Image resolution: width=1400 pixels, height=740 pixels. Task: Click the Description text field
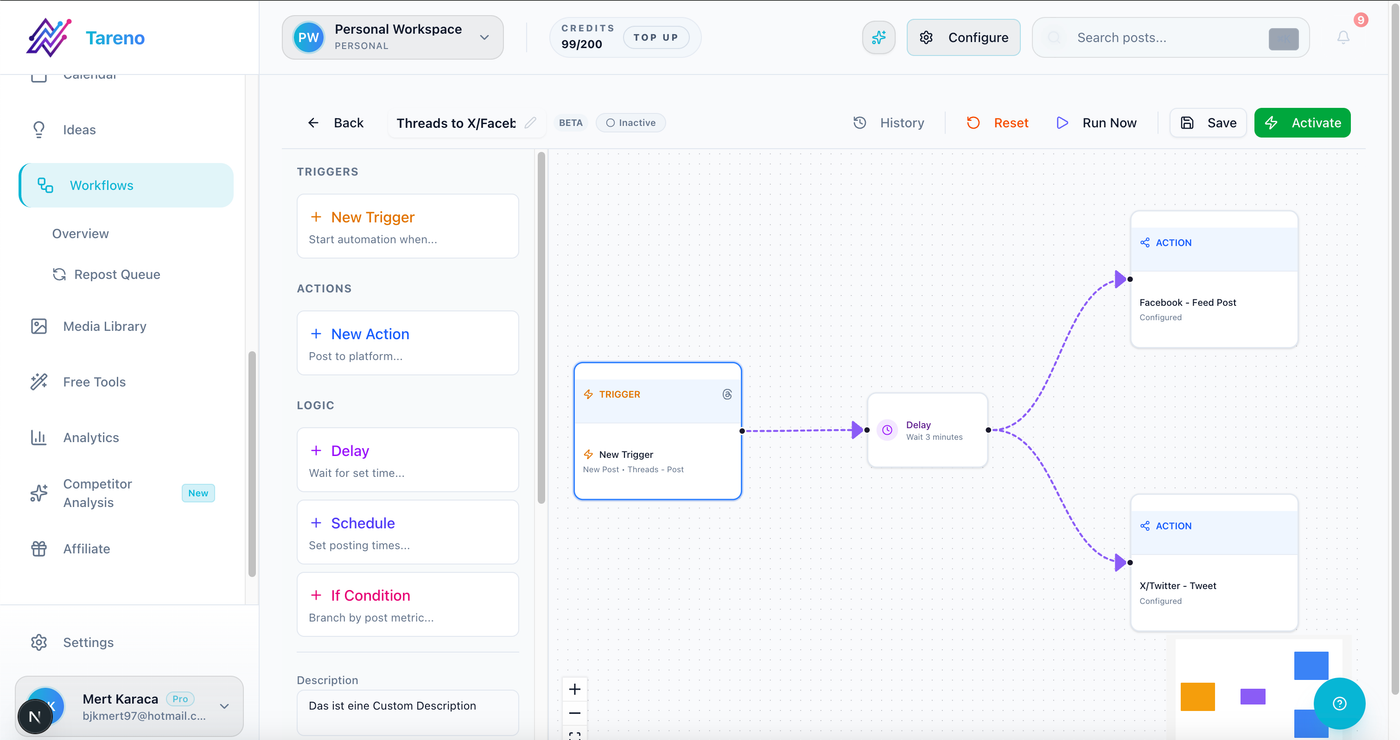tap(408, 713)
